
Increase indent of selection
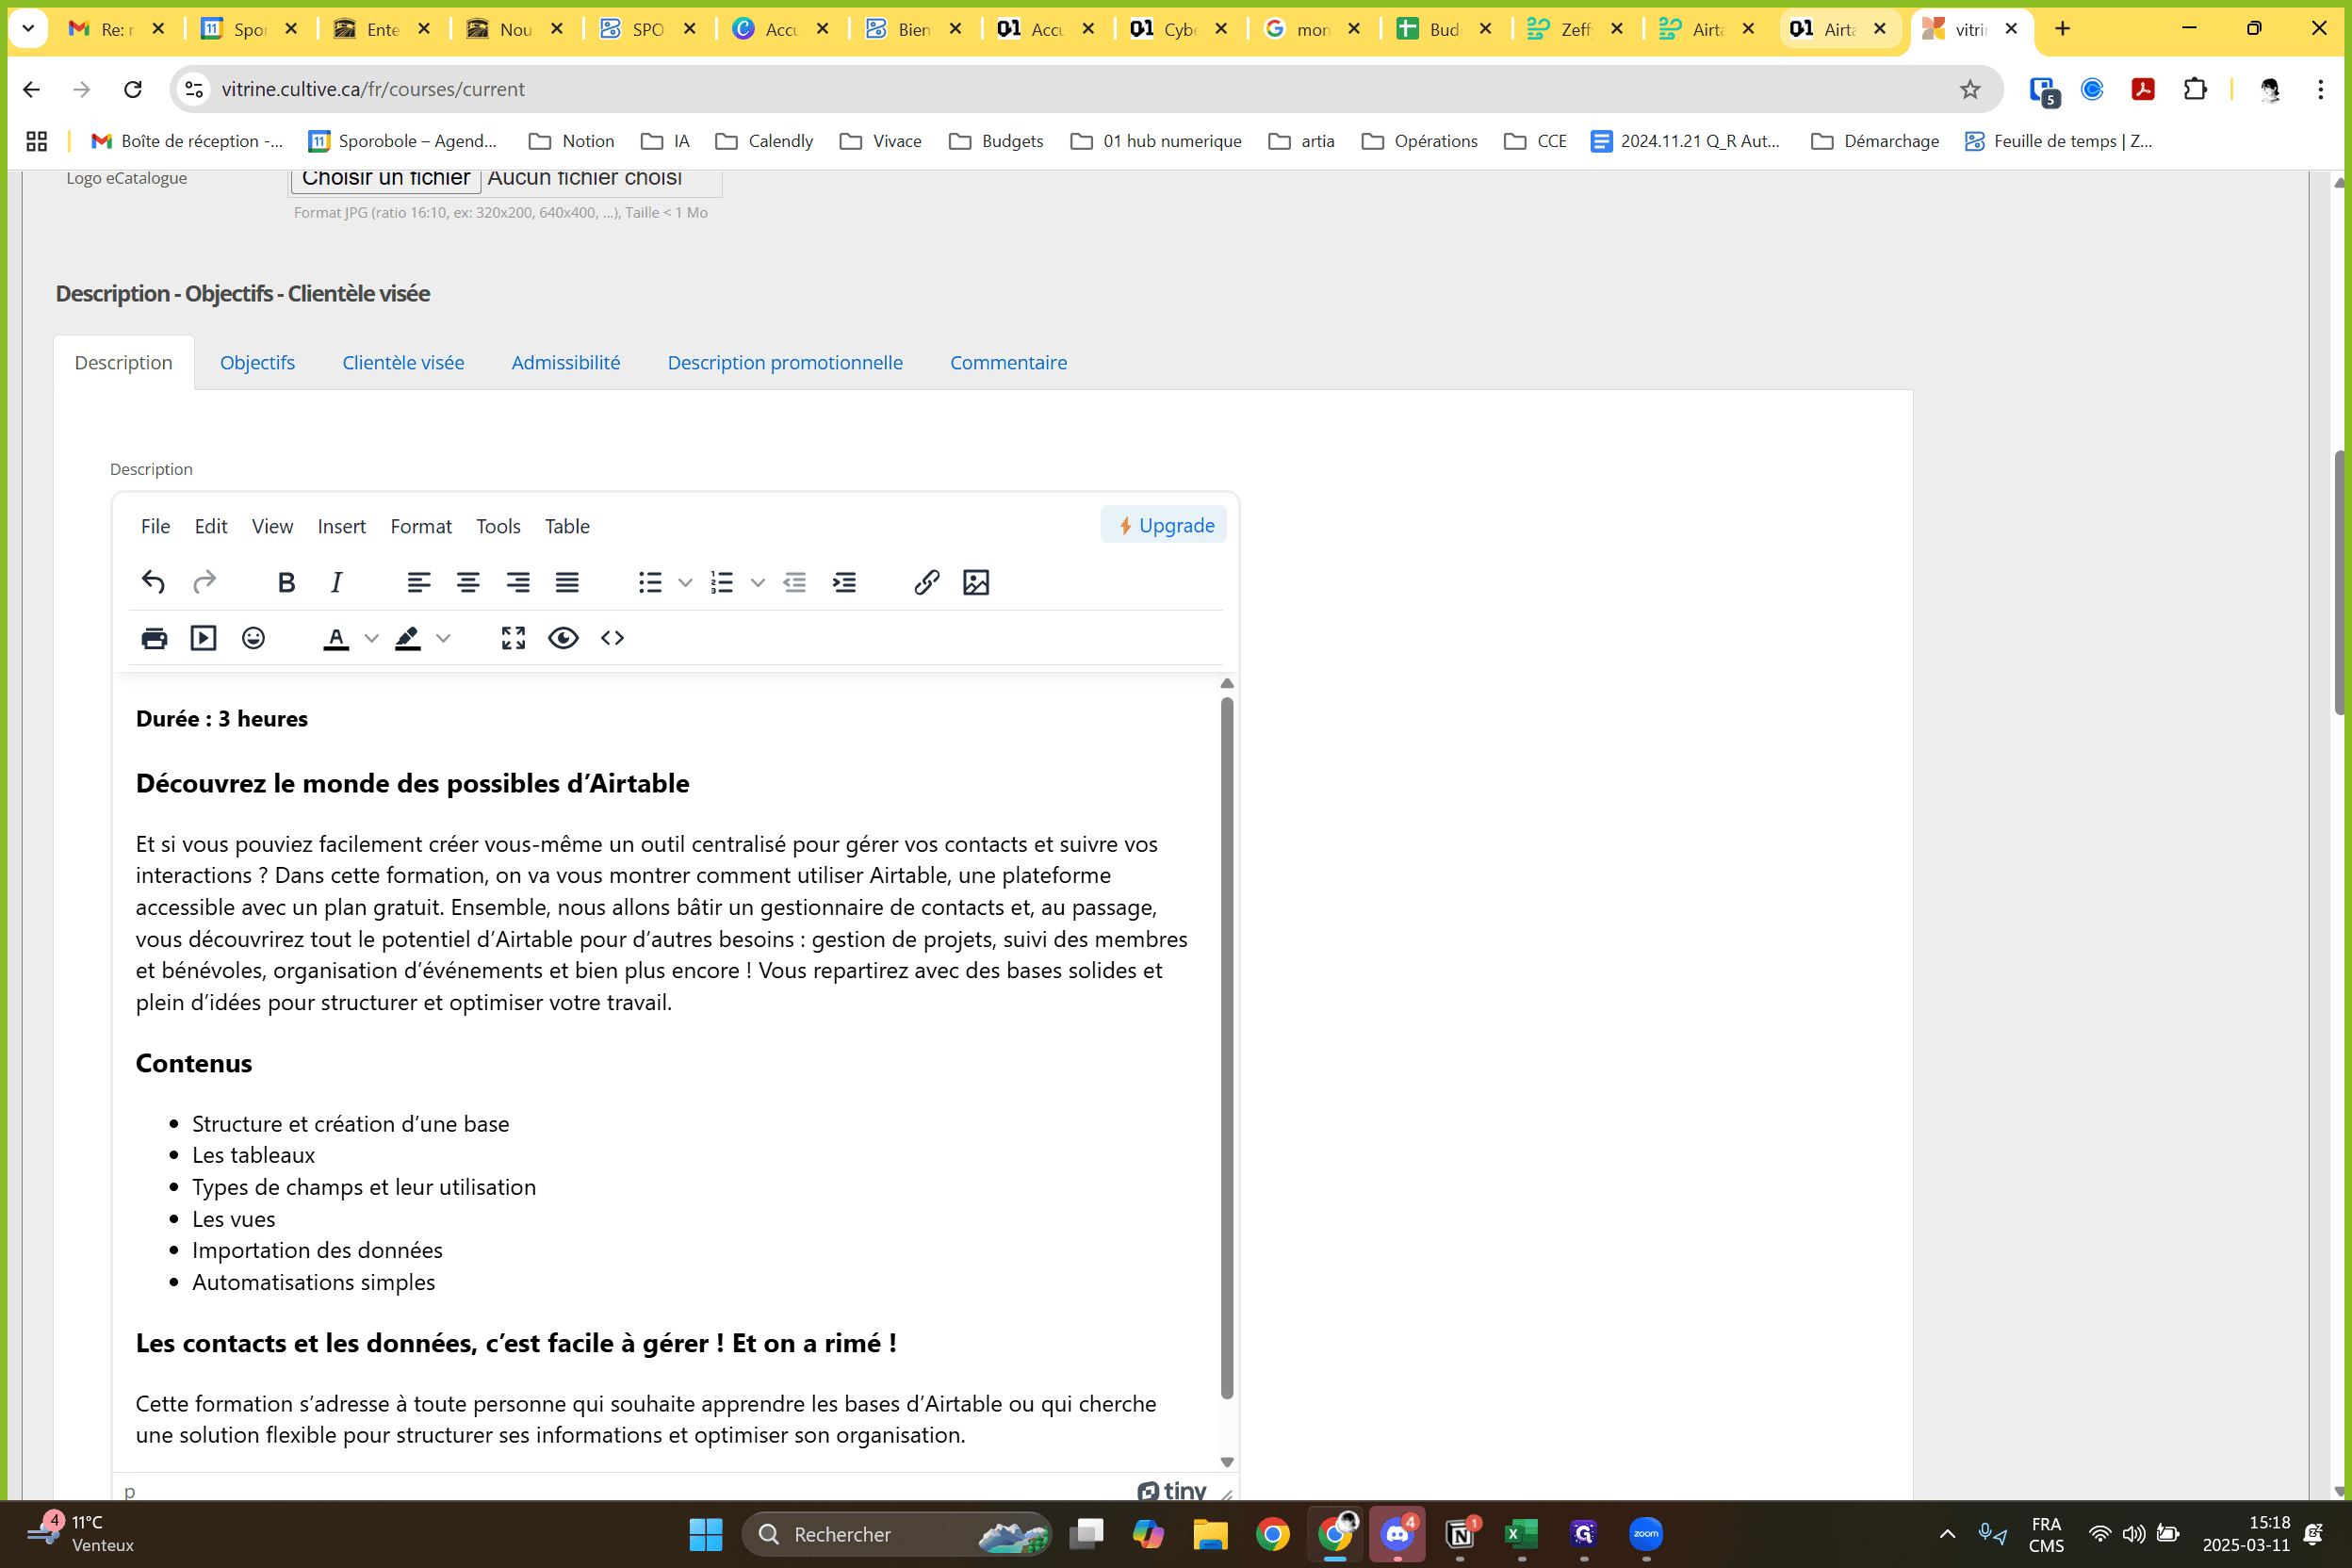pos(844,582)
